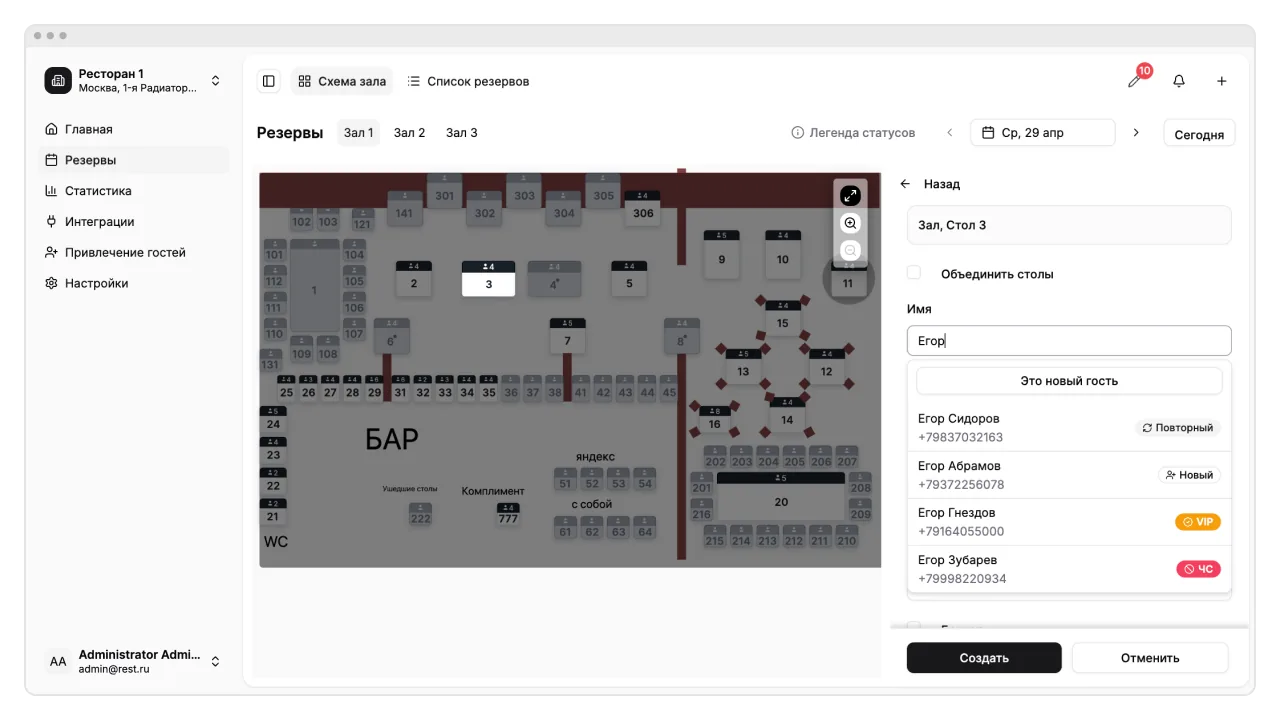Click the AA user avatar

tap(58, 661)
